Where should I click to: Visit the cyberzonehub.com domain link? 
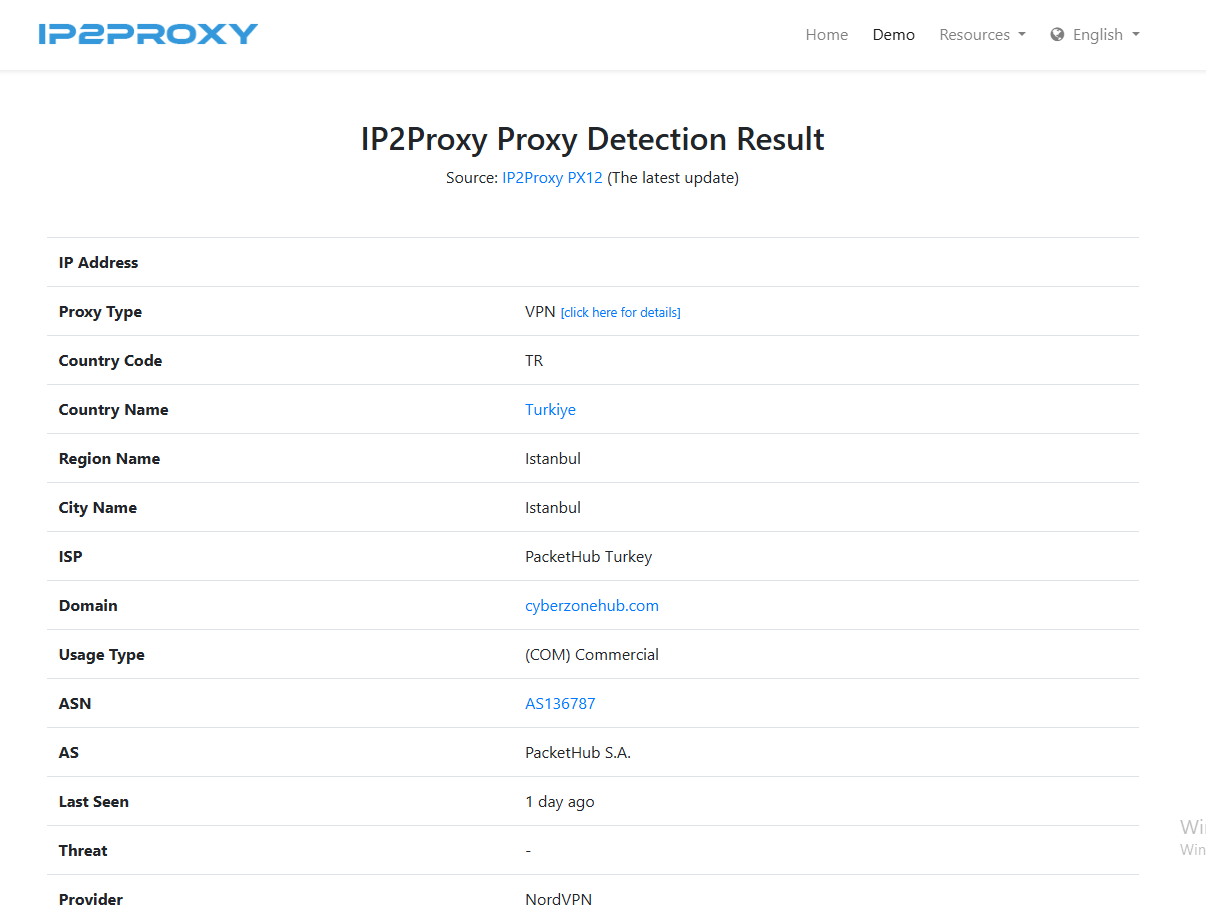click(592, 606)
